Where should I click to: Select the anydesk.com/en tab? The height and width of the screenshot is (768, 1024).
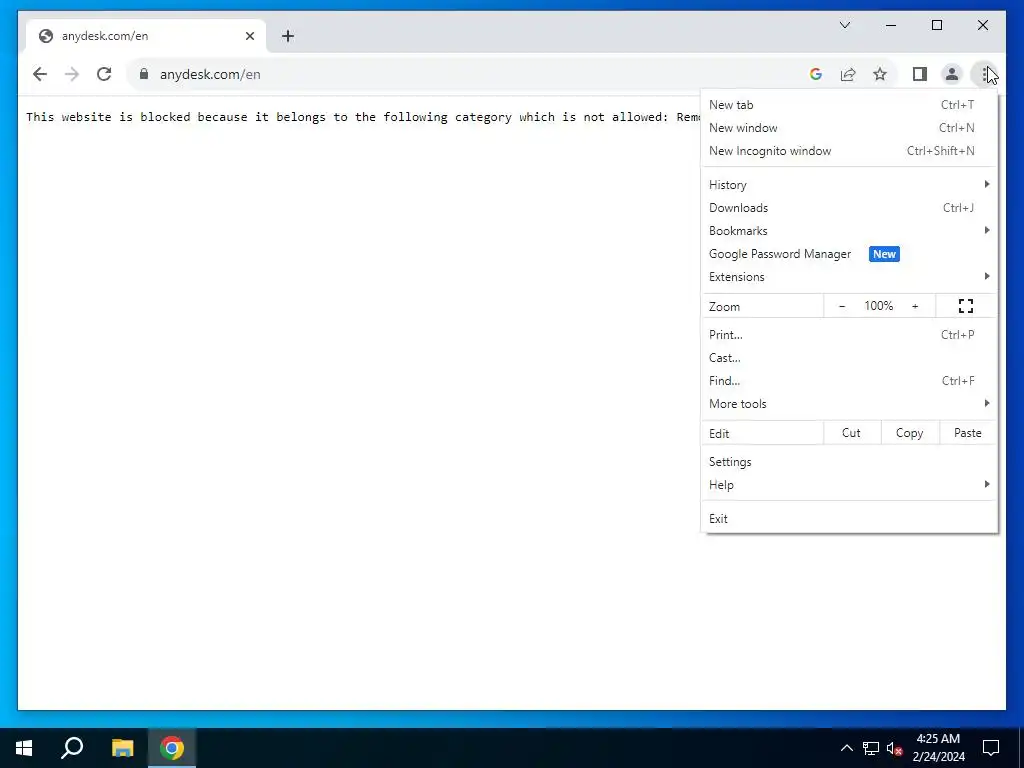145,36
